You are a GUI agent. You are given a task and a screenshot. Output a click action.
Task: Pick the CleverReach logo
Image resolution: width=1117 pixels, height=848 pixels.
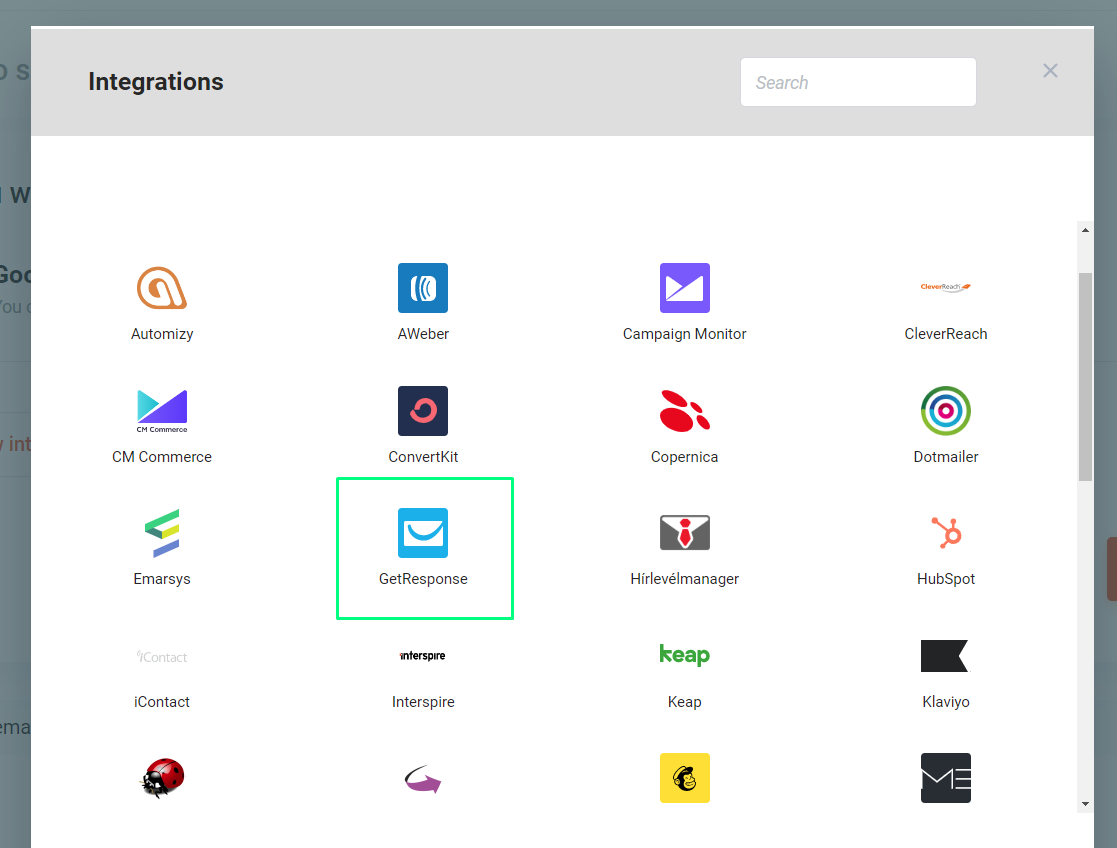click(945, 287)
